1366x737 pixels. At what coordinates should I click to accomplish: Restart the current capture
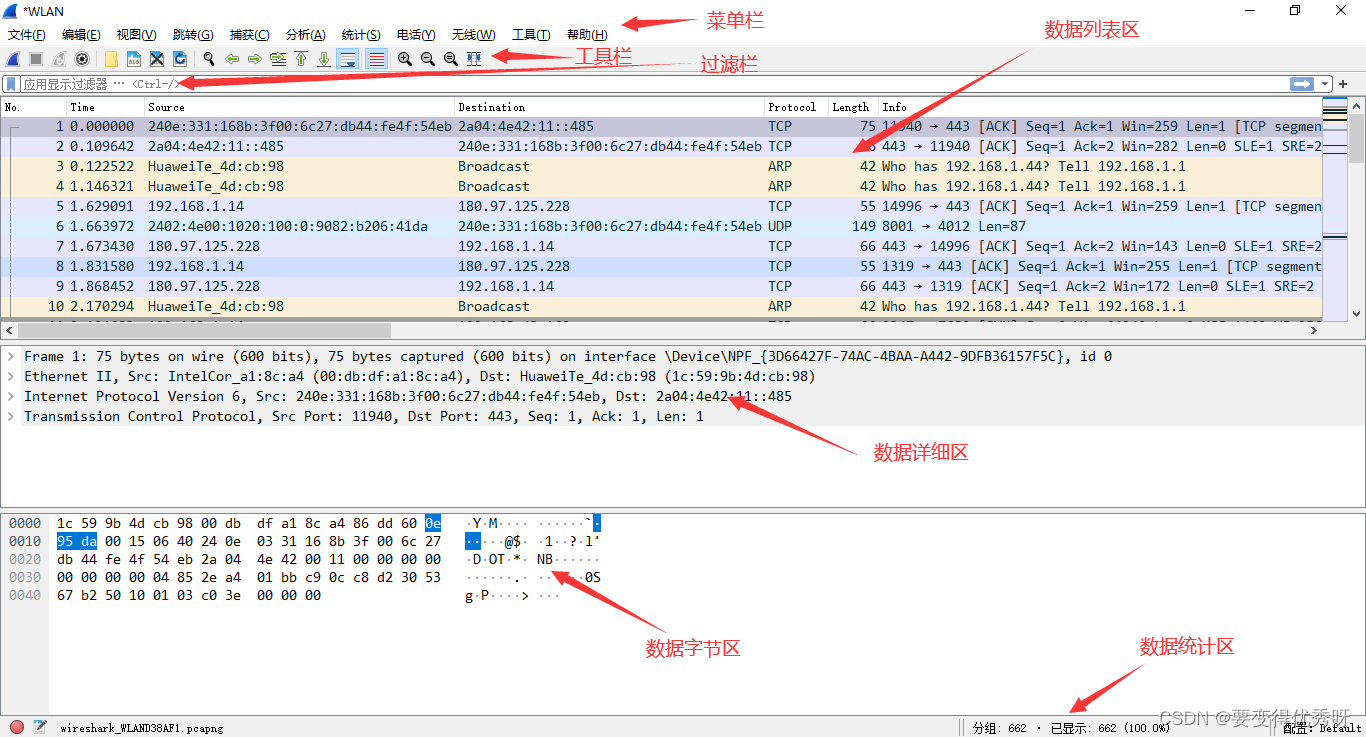59,59
